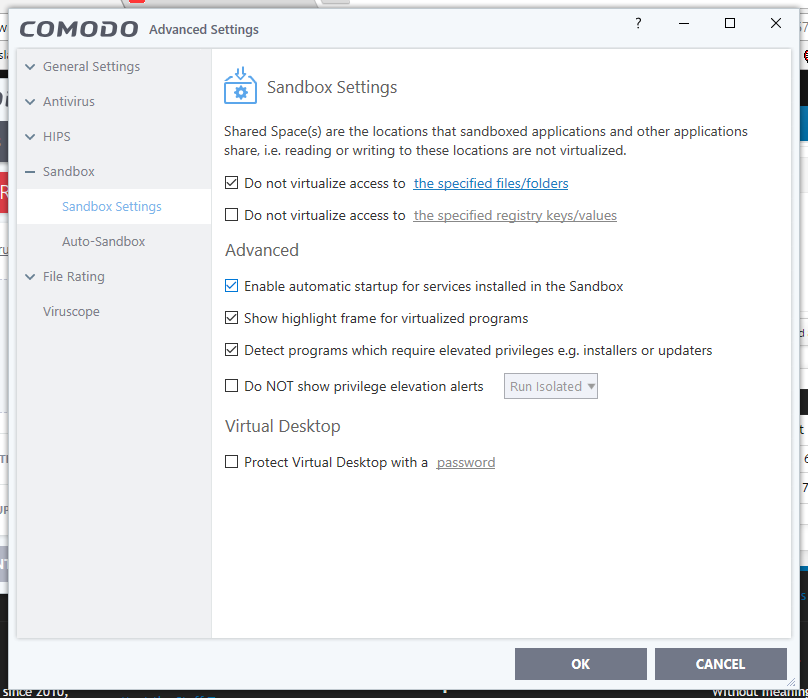Image resolution: width=808 pixels, height=698 pixels.
Task: Enable Protect Virtual Desktop with a password
Action: coord(231,462)
